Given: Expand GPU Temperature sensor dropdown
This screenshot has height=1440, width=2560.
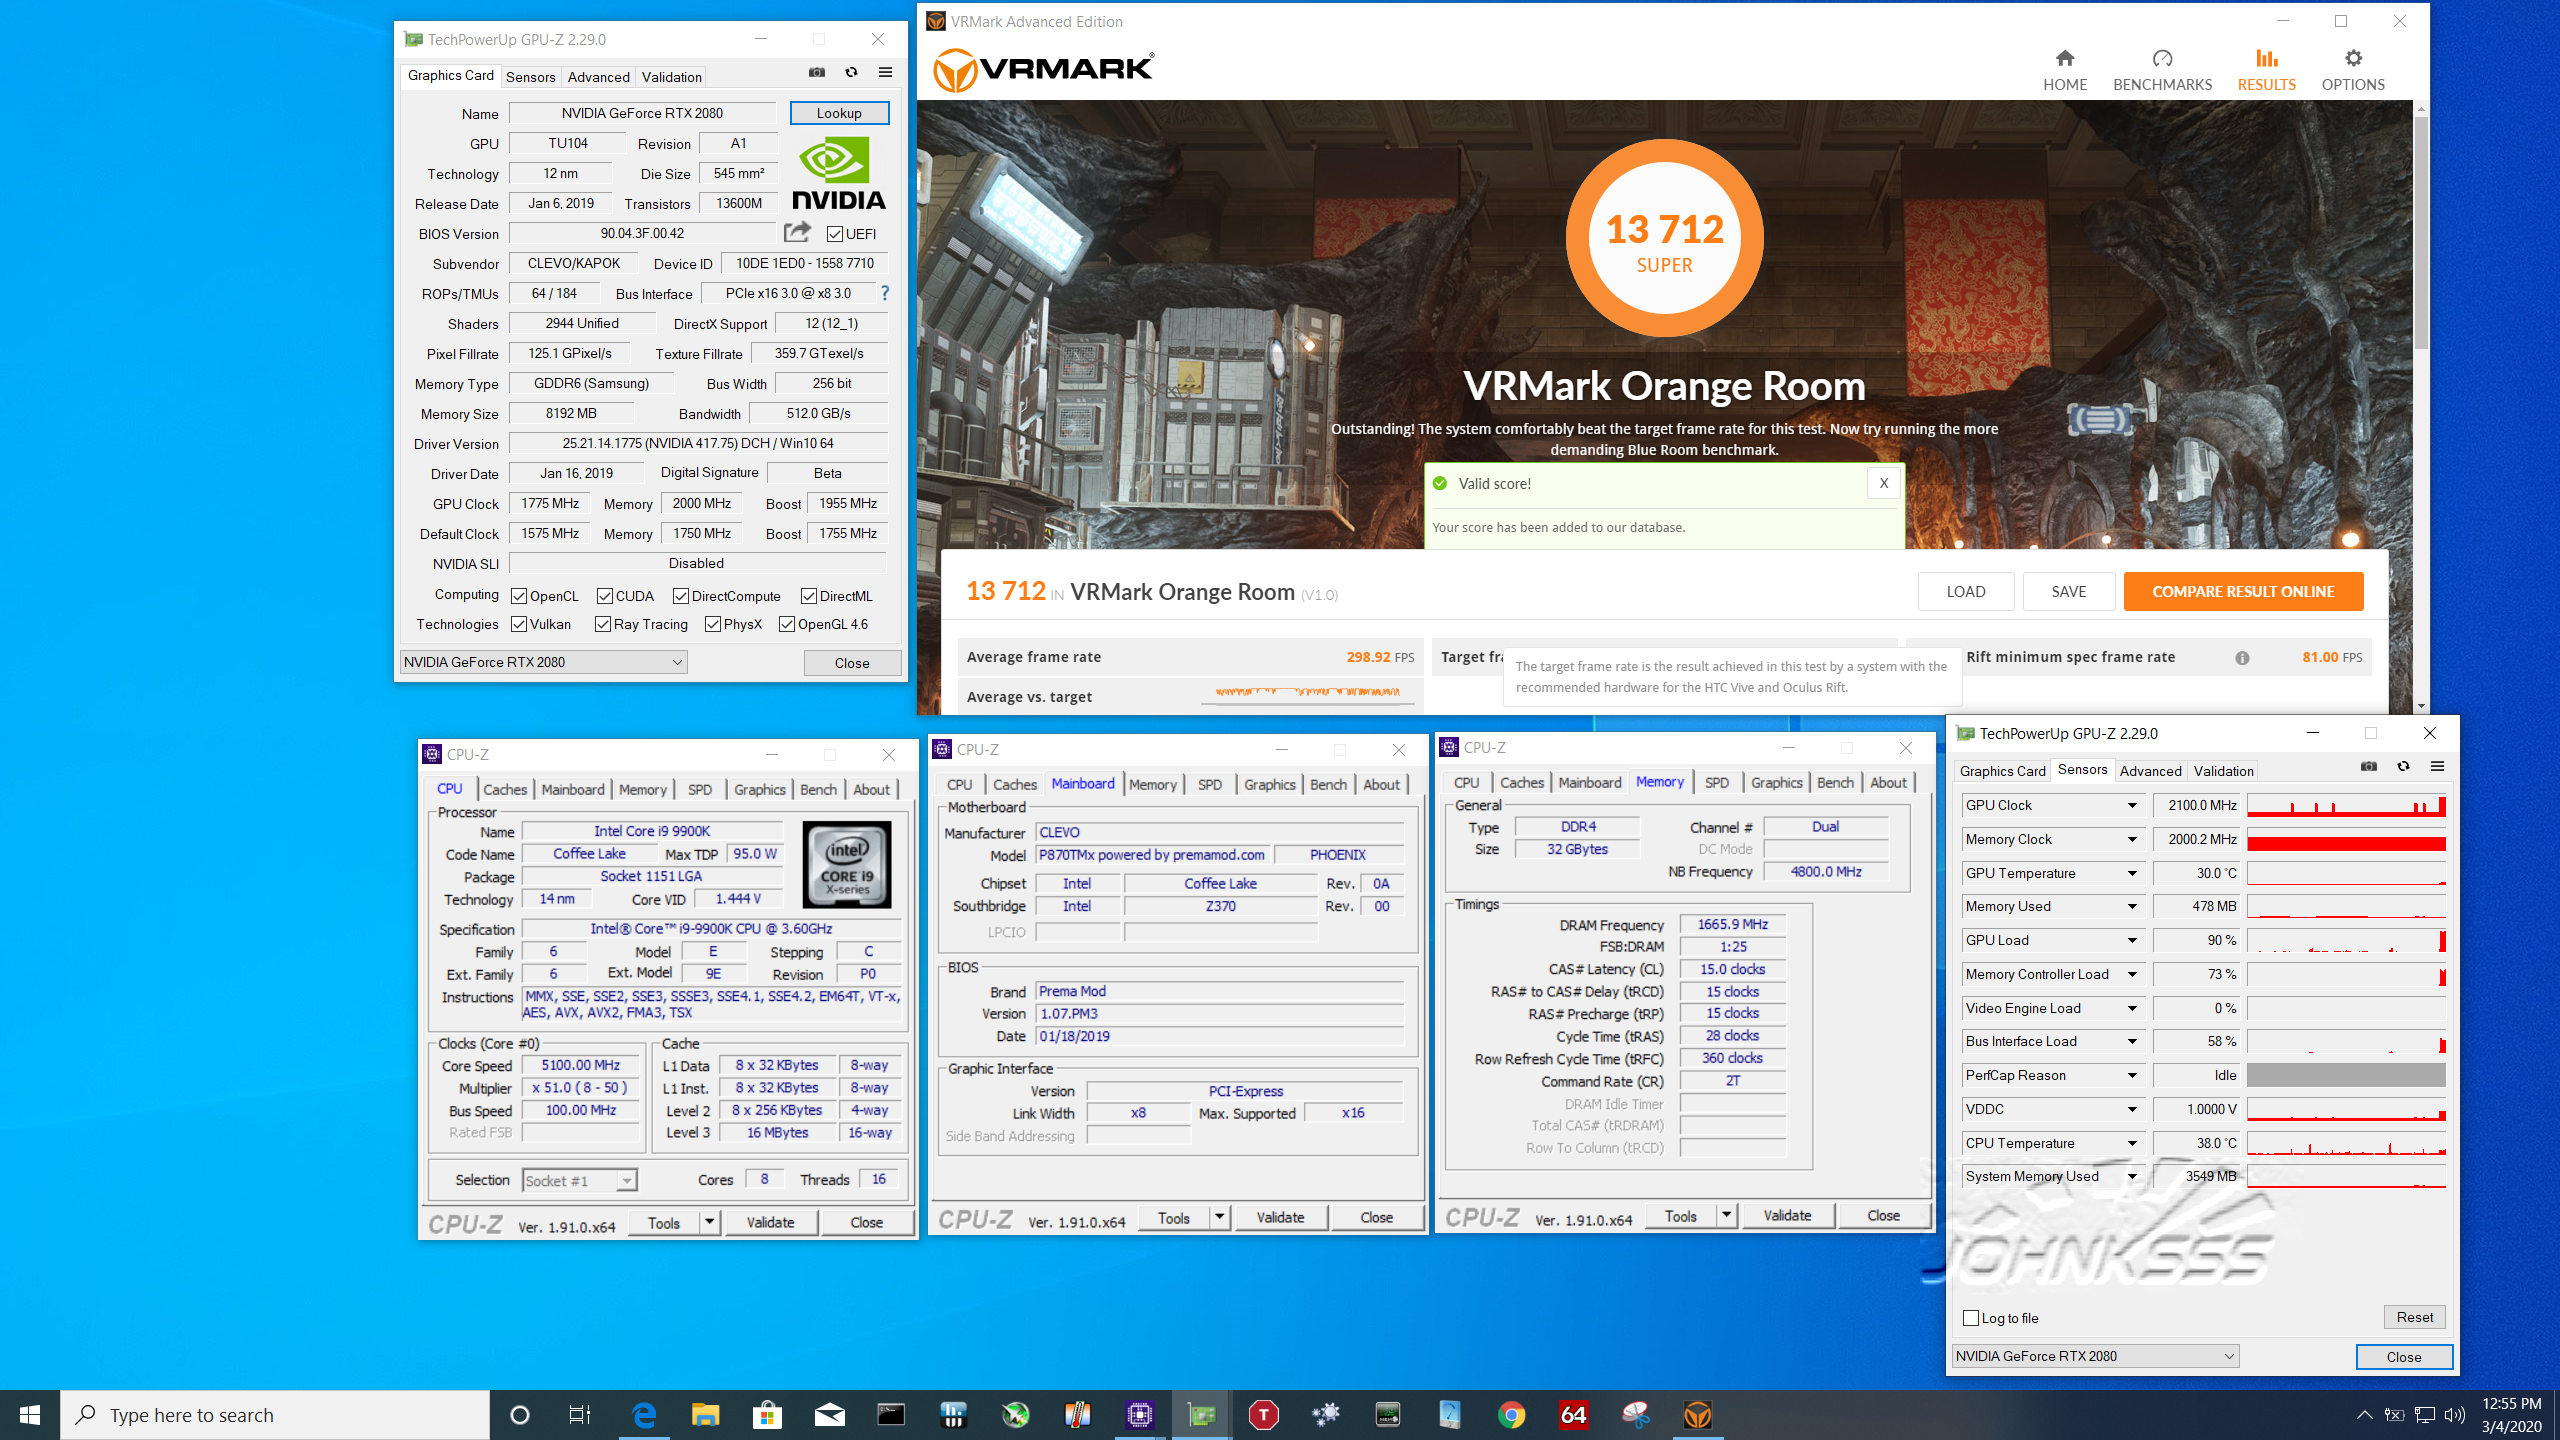Looking at the screenshot, I should pyautogui.click(x=2132, y=873).
